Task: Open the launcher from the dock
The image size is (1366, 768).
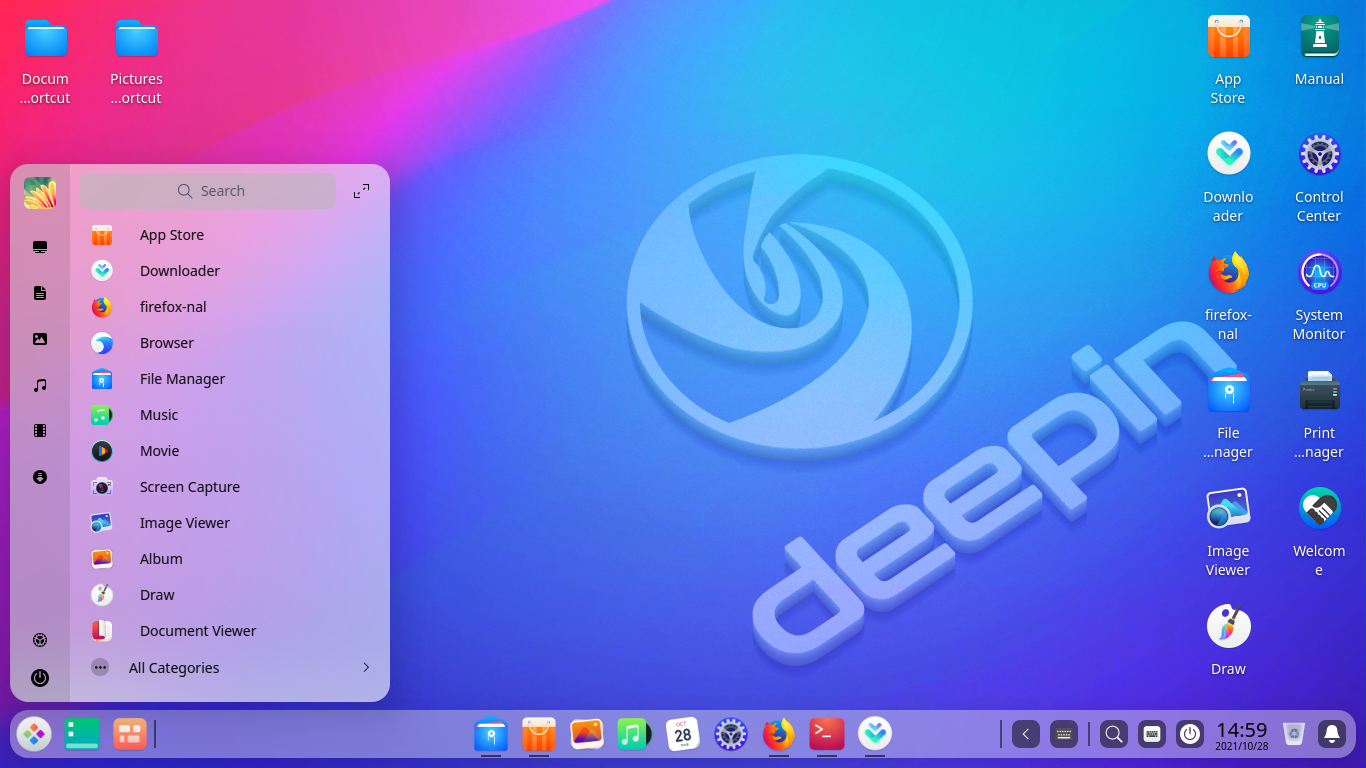Action: point(34,735)
